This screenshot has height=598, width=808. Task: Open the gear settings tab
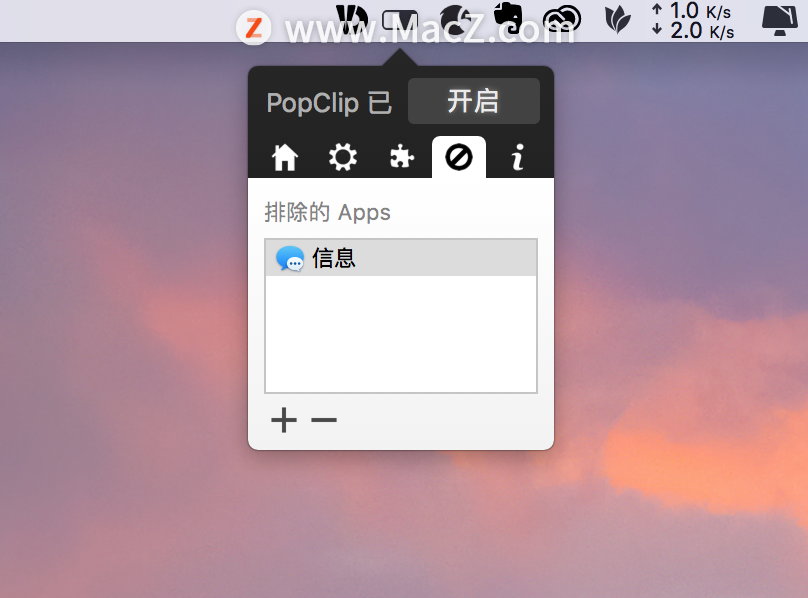click(x=343, y=157)
